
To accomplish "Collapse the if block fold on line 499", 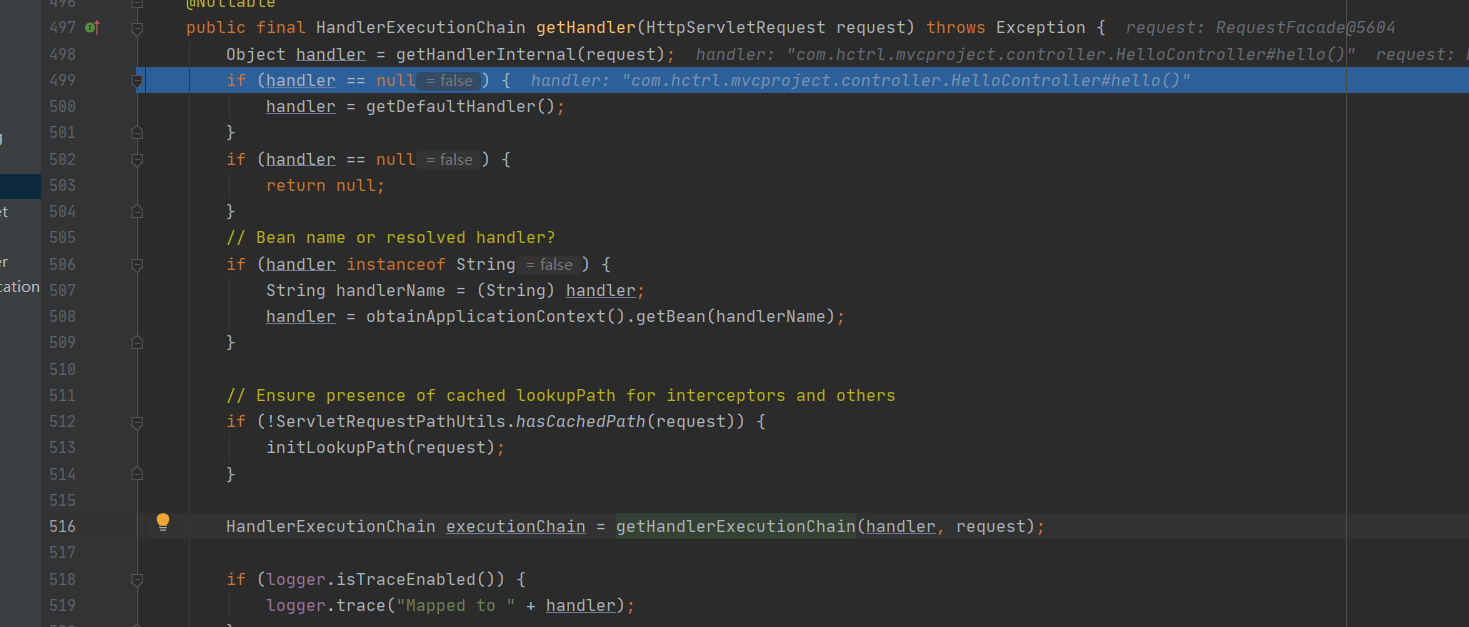I will [x=137, y=81].
